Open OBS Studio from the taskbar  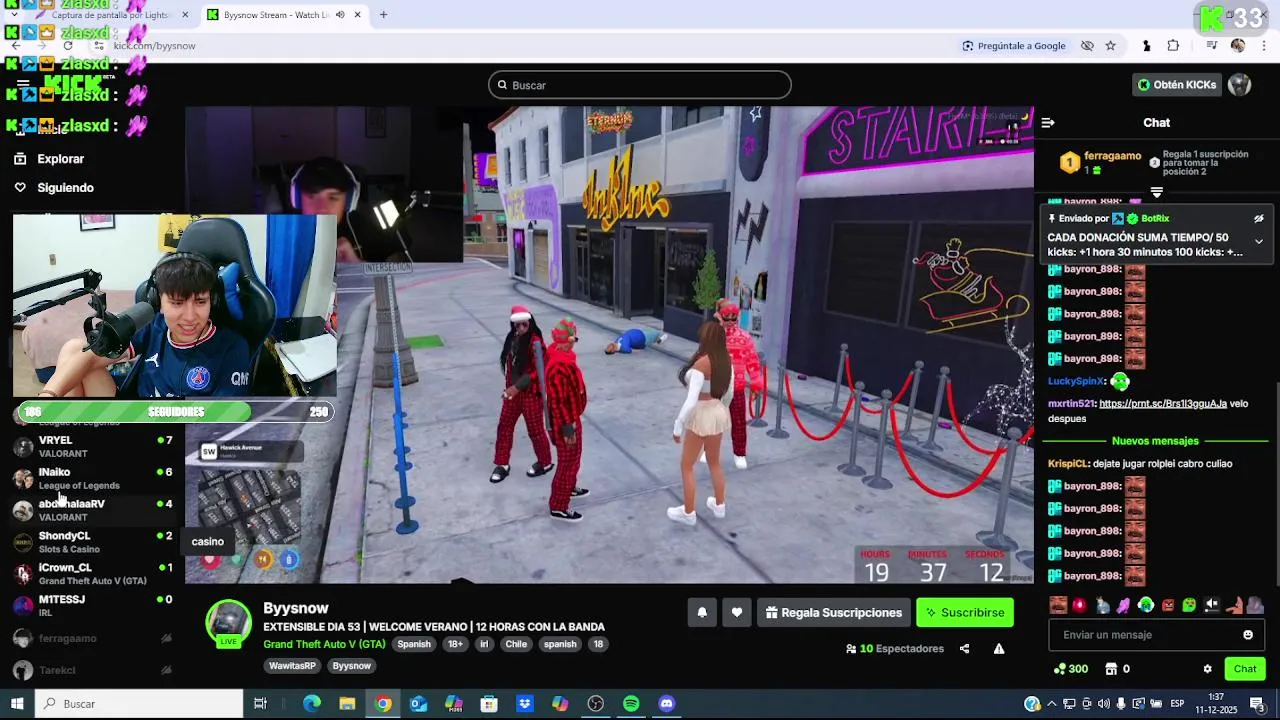point(596,704)
